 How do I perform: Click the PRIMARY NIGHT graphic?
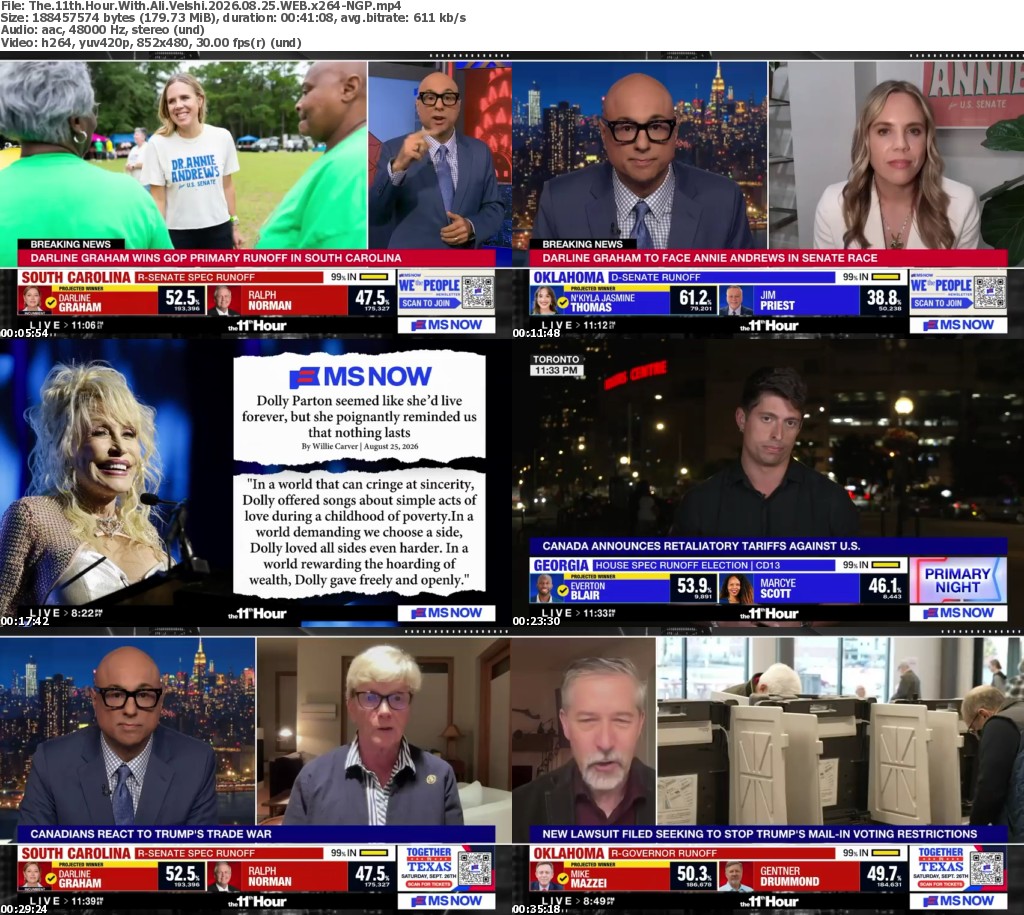(x=958, y=580)
